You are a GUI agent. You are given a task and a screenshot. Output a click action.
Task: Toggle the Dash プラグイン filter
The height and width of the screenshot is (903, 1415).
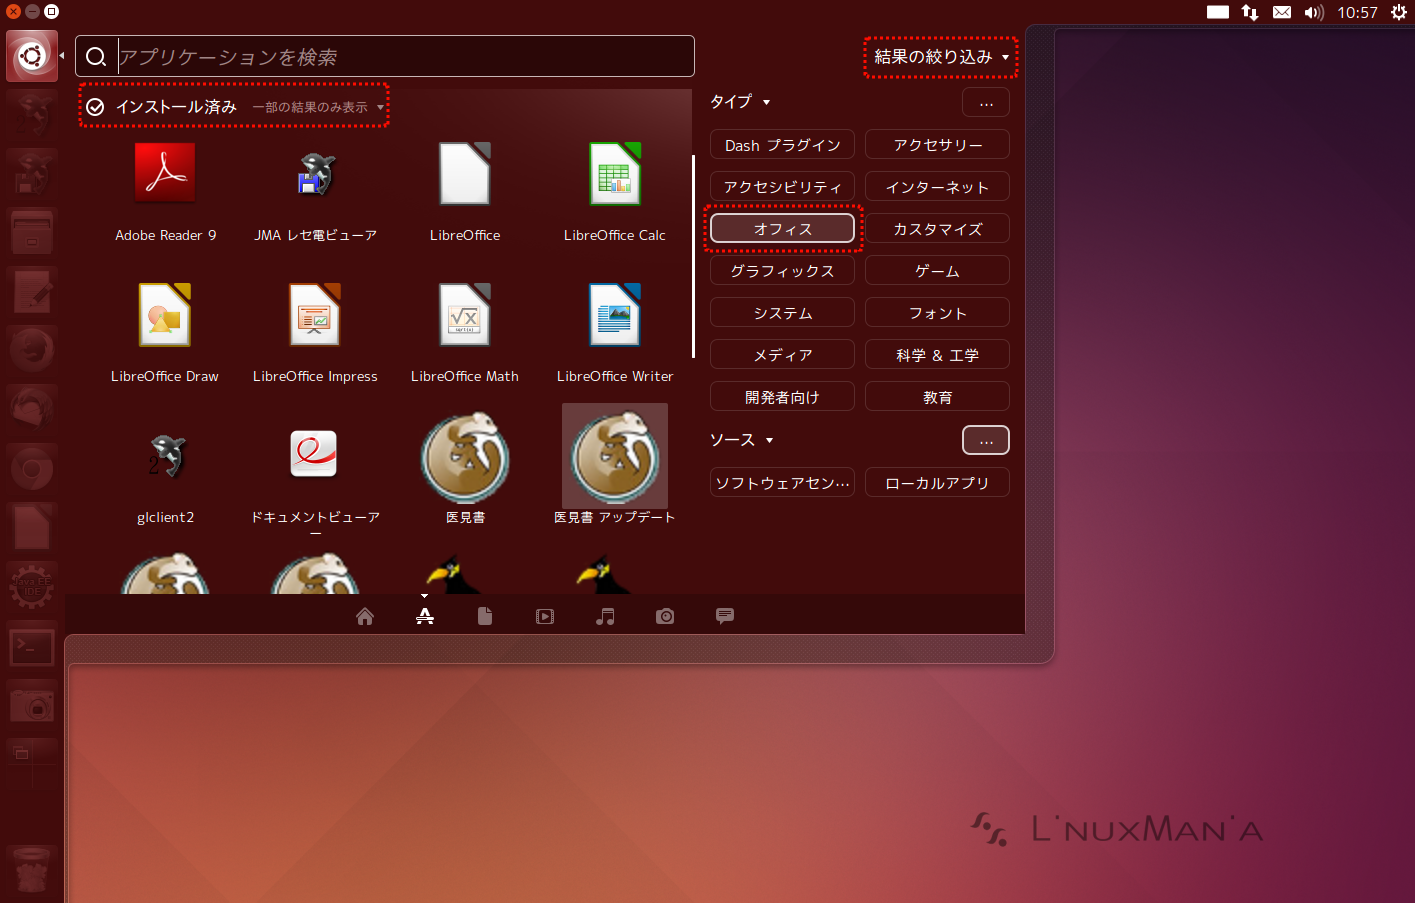click(x=782, y=145)
